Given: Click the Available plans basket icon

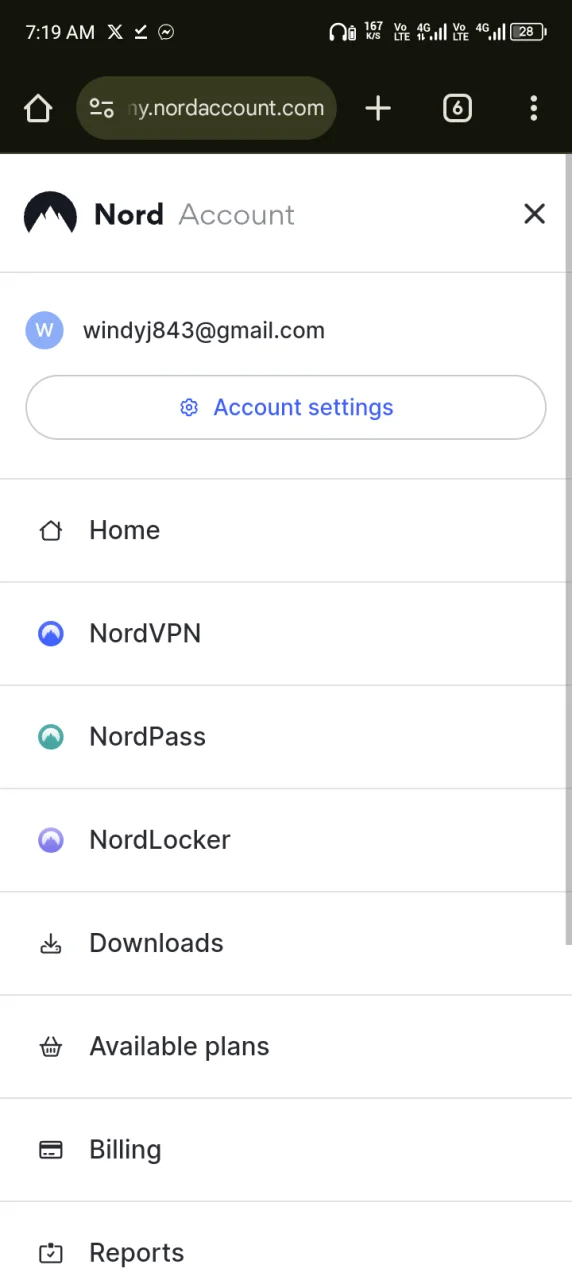Looking at the screenshot, I should pos(51,1046).
